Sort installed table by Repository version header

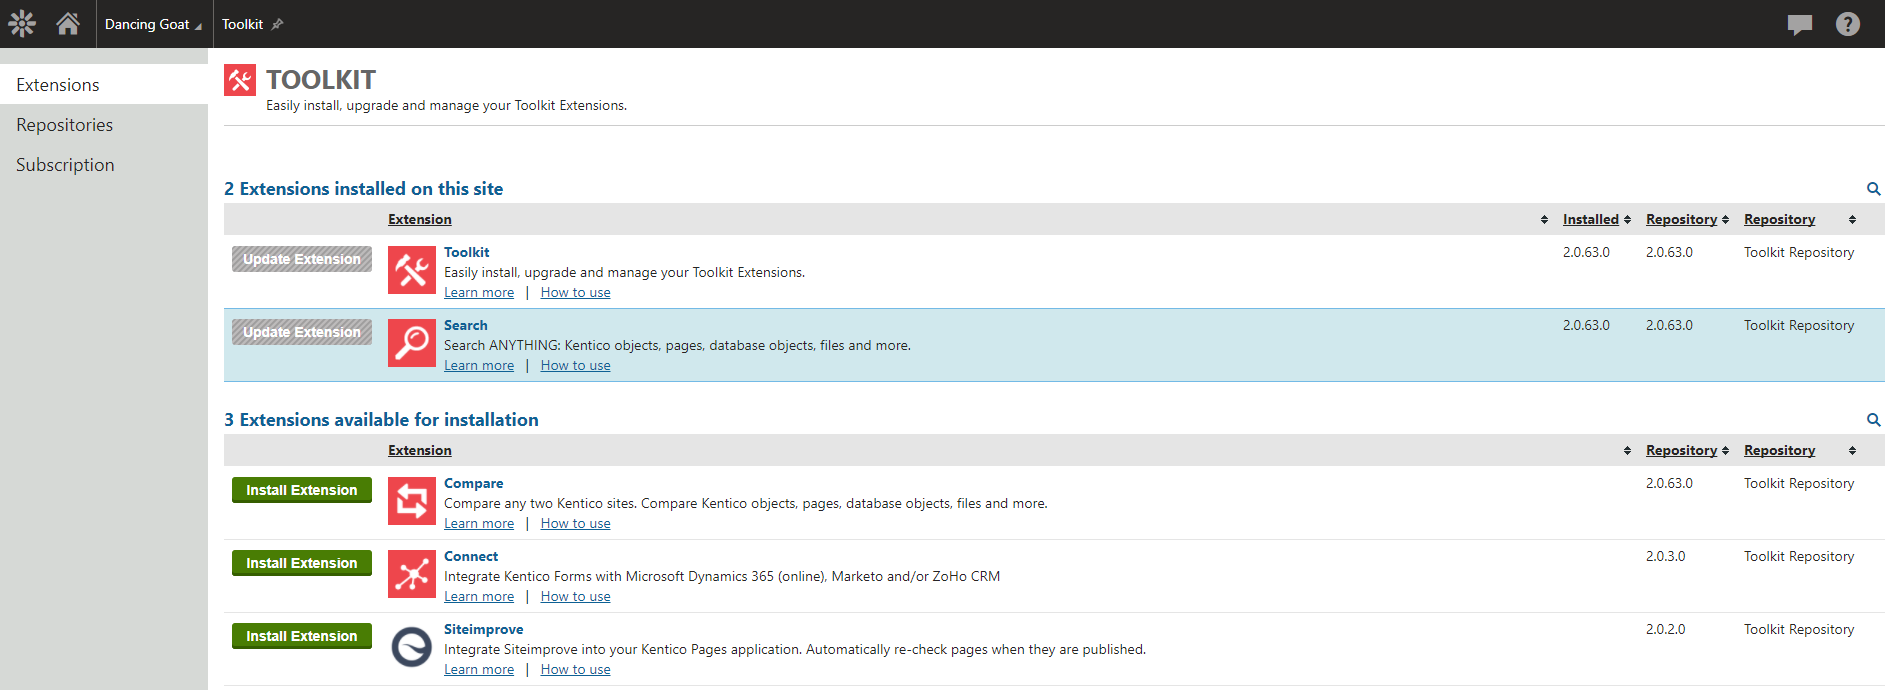(x=1681, y=219)
